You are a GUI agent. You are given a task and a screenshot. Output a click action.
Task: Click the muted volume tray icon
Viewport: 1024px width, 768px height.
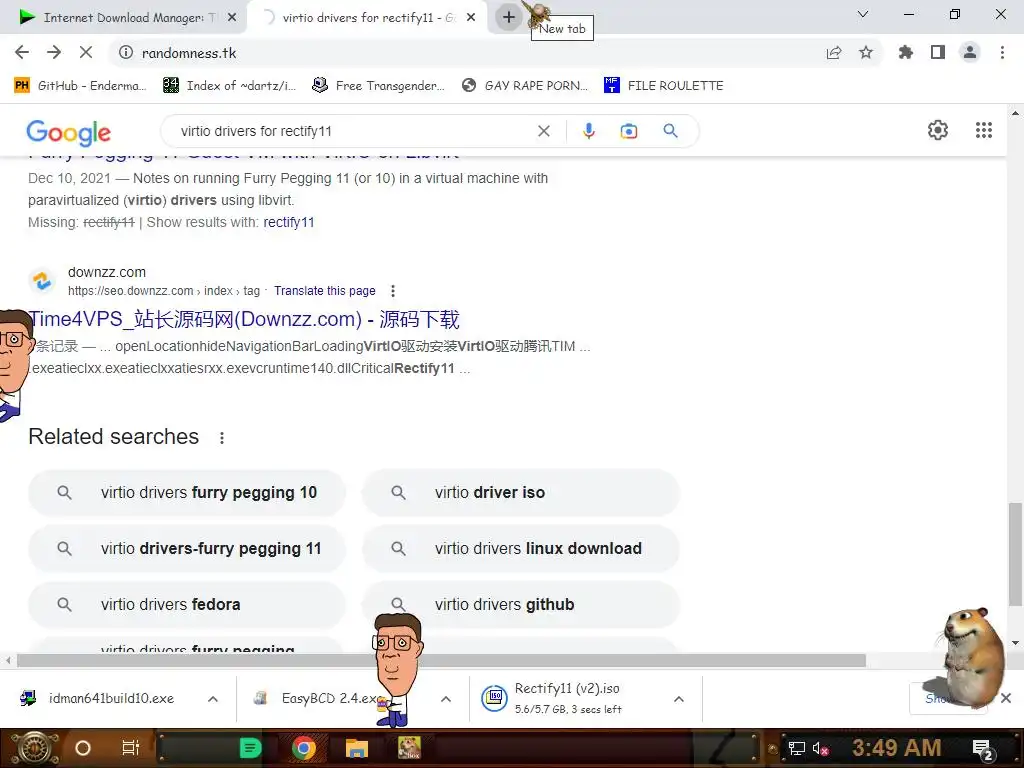click(820, 748)
